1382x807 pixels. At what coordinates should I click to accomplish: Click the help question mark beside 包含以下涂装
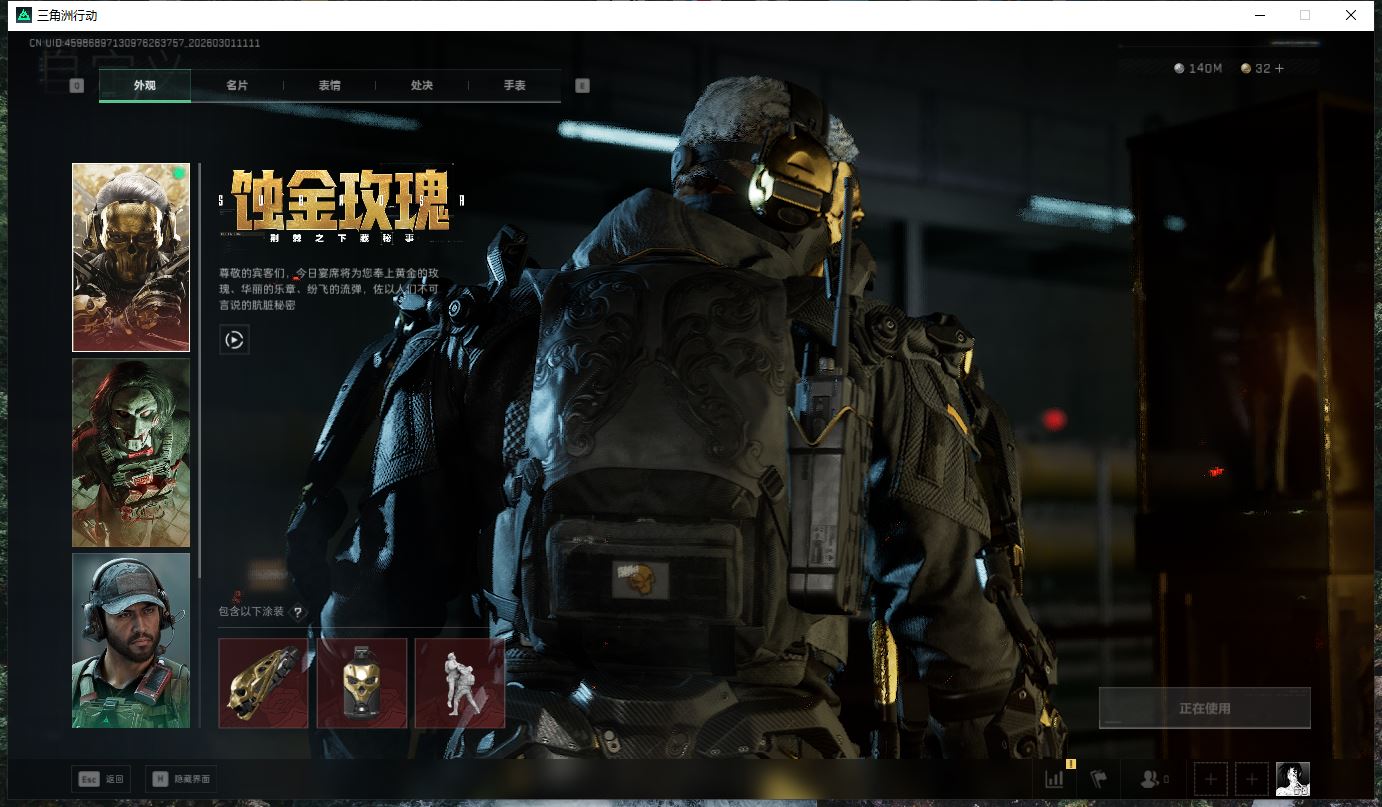coord(297,612)
